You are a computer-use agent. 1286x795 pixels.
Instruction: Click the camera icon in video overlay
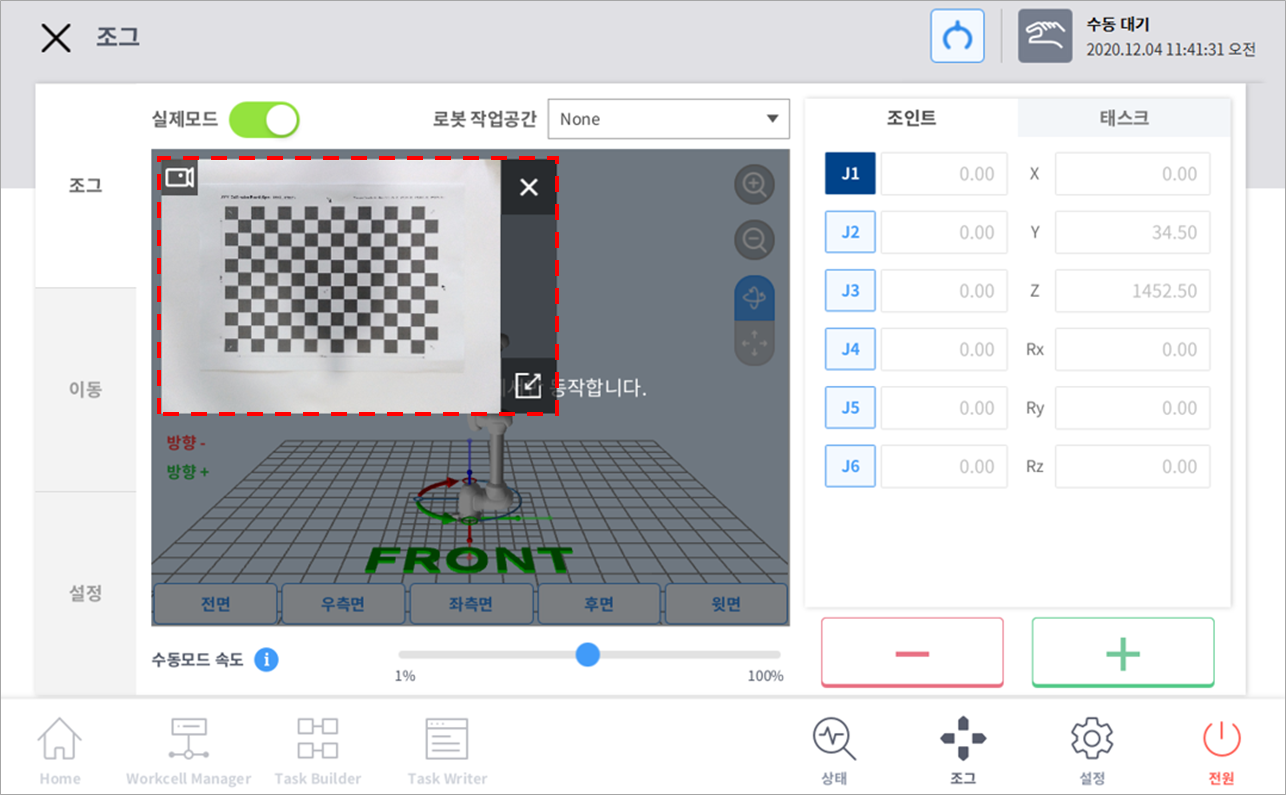pyautogui.click(x=179, y=178)
